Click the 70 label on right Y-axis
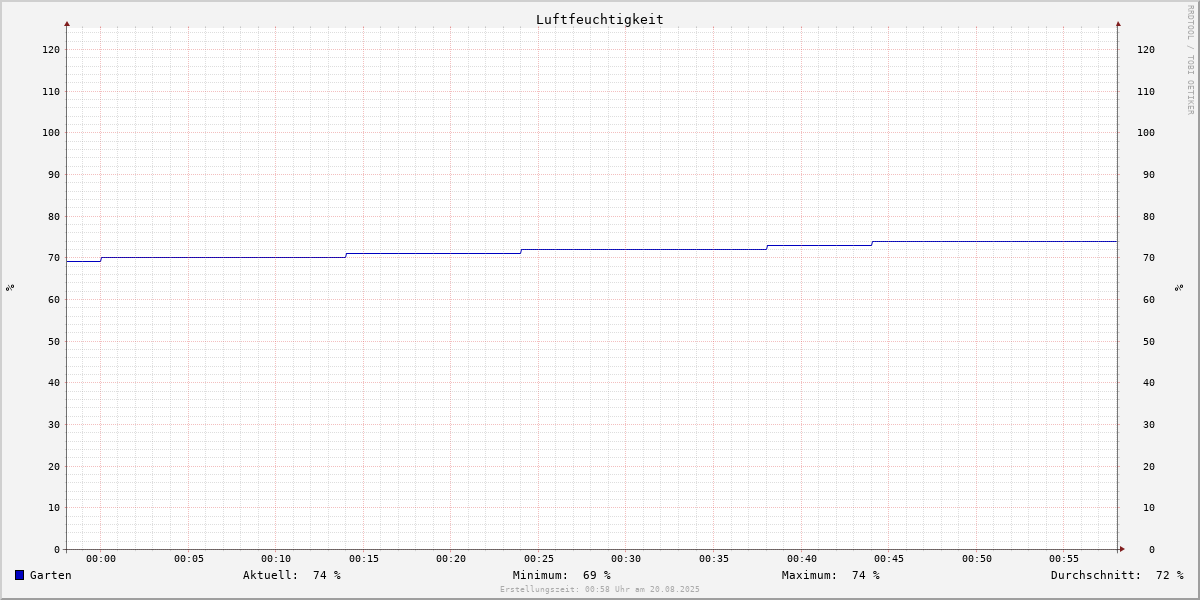Image resolution: width=1200 pixels, height=600 pixels. 1149,257
